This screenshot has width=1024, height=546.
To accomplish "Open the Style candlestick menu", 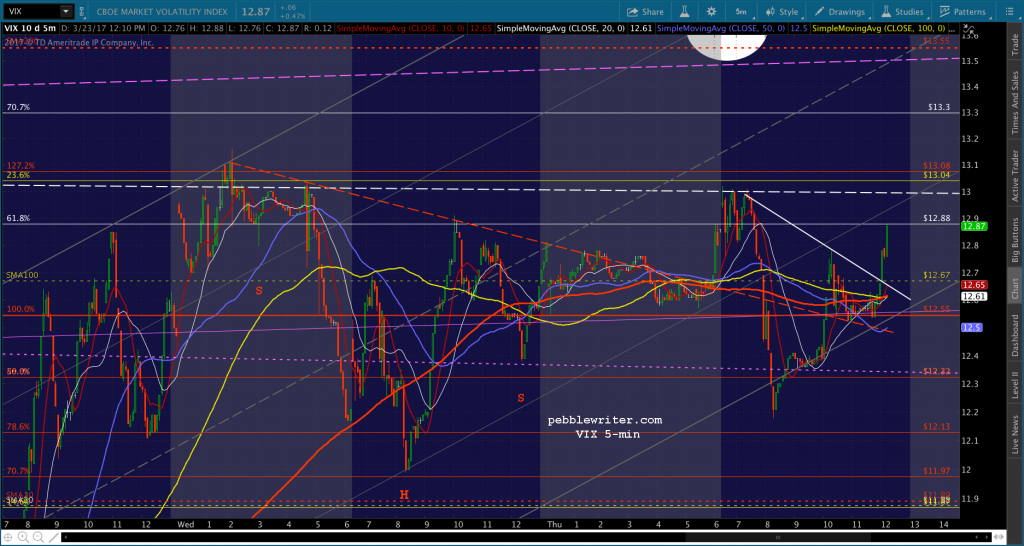I will [782, 11].
